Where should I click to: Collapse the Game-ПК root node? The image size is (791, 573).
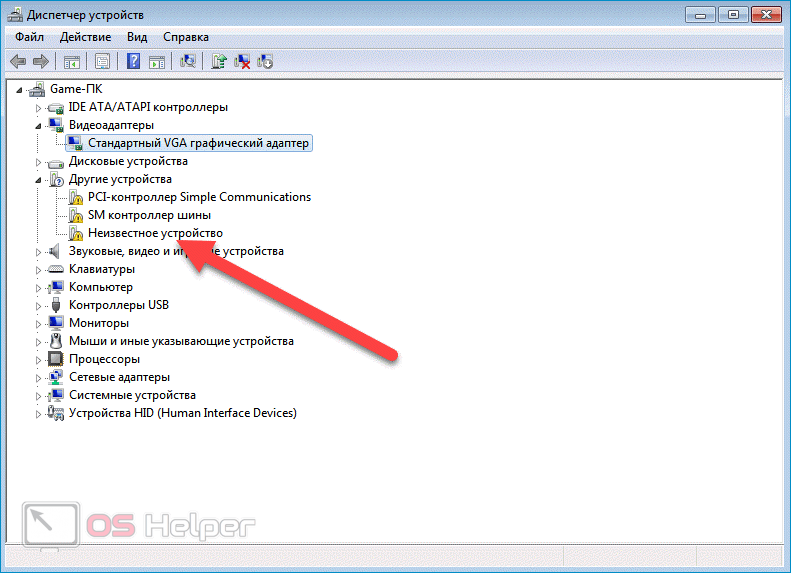19,90
